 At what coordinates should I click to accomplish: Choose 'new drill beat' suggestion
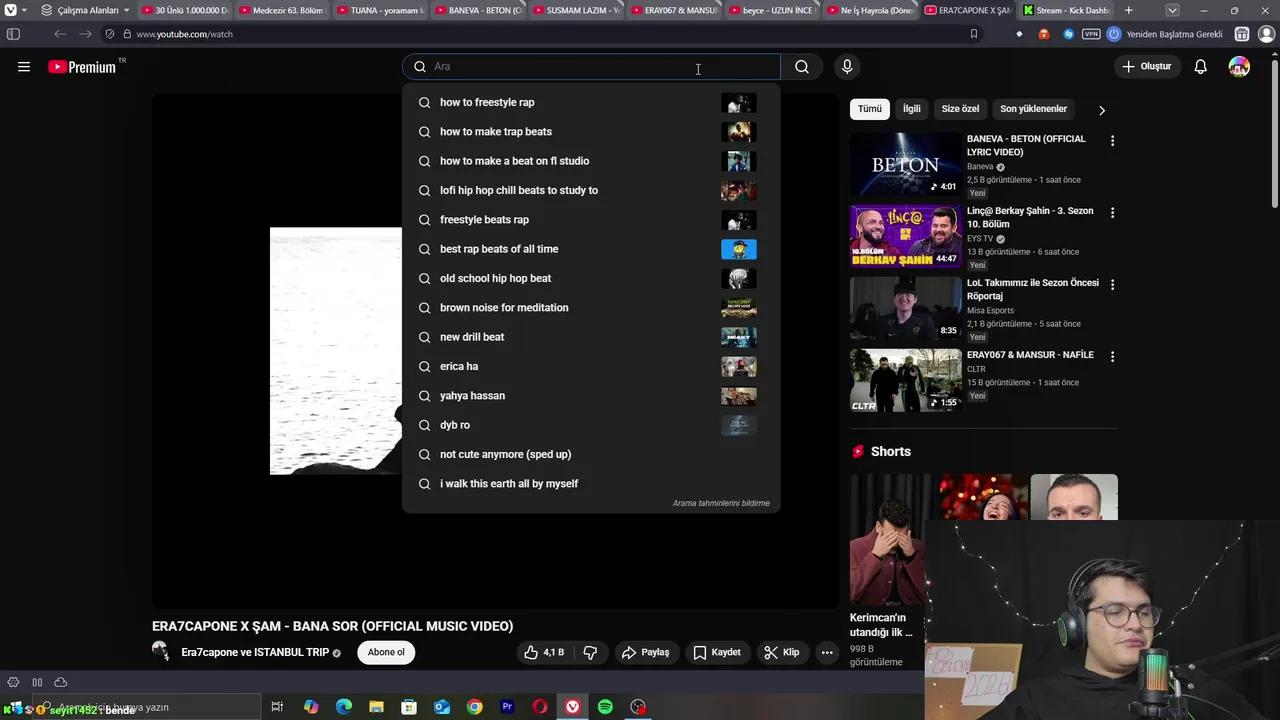[591, 337]
